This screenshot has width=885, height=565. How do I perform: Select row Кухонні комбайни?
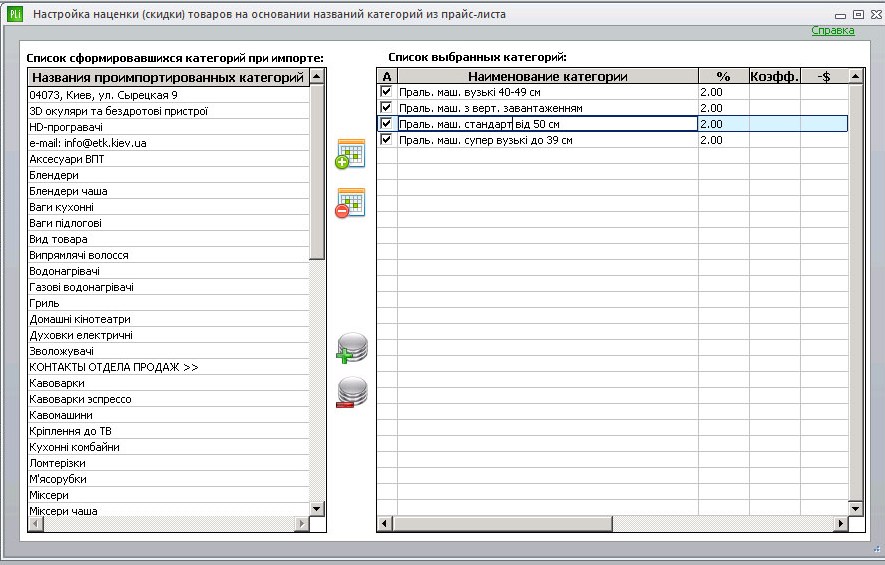[168, 447]
